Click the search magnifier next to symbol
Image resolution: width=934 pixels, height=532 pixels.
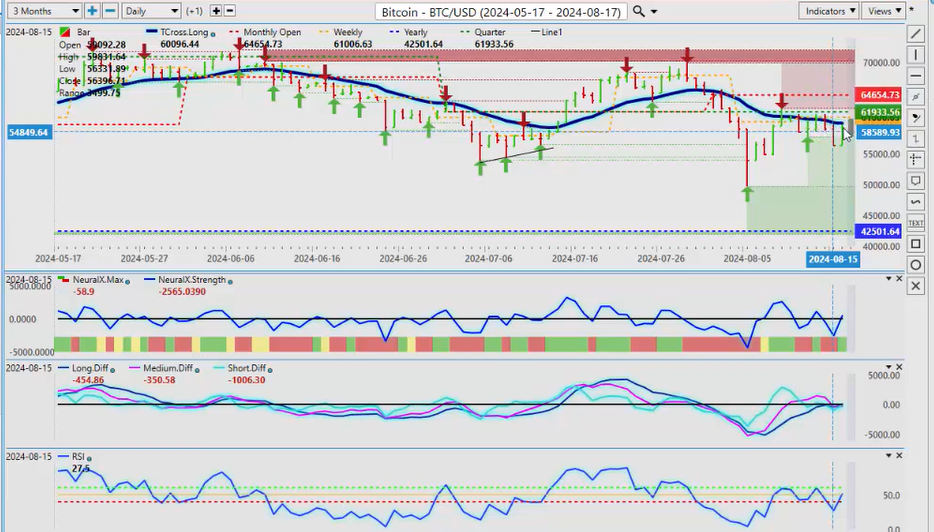coord(638,11)
